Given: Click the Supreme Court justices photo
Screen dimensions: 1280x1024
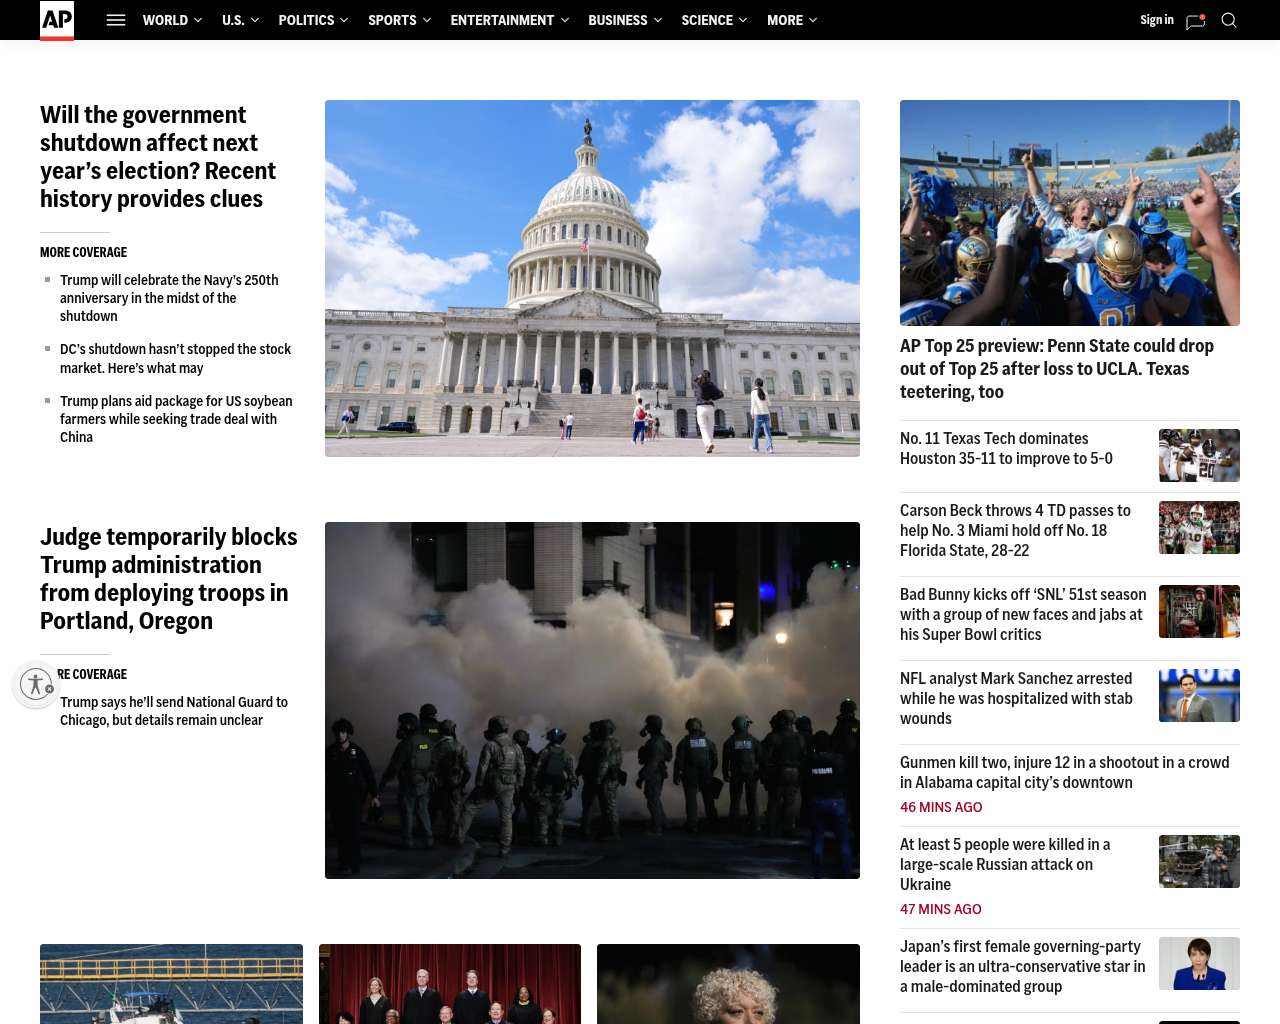Looking at the screenshot, I should coord(450,984).
